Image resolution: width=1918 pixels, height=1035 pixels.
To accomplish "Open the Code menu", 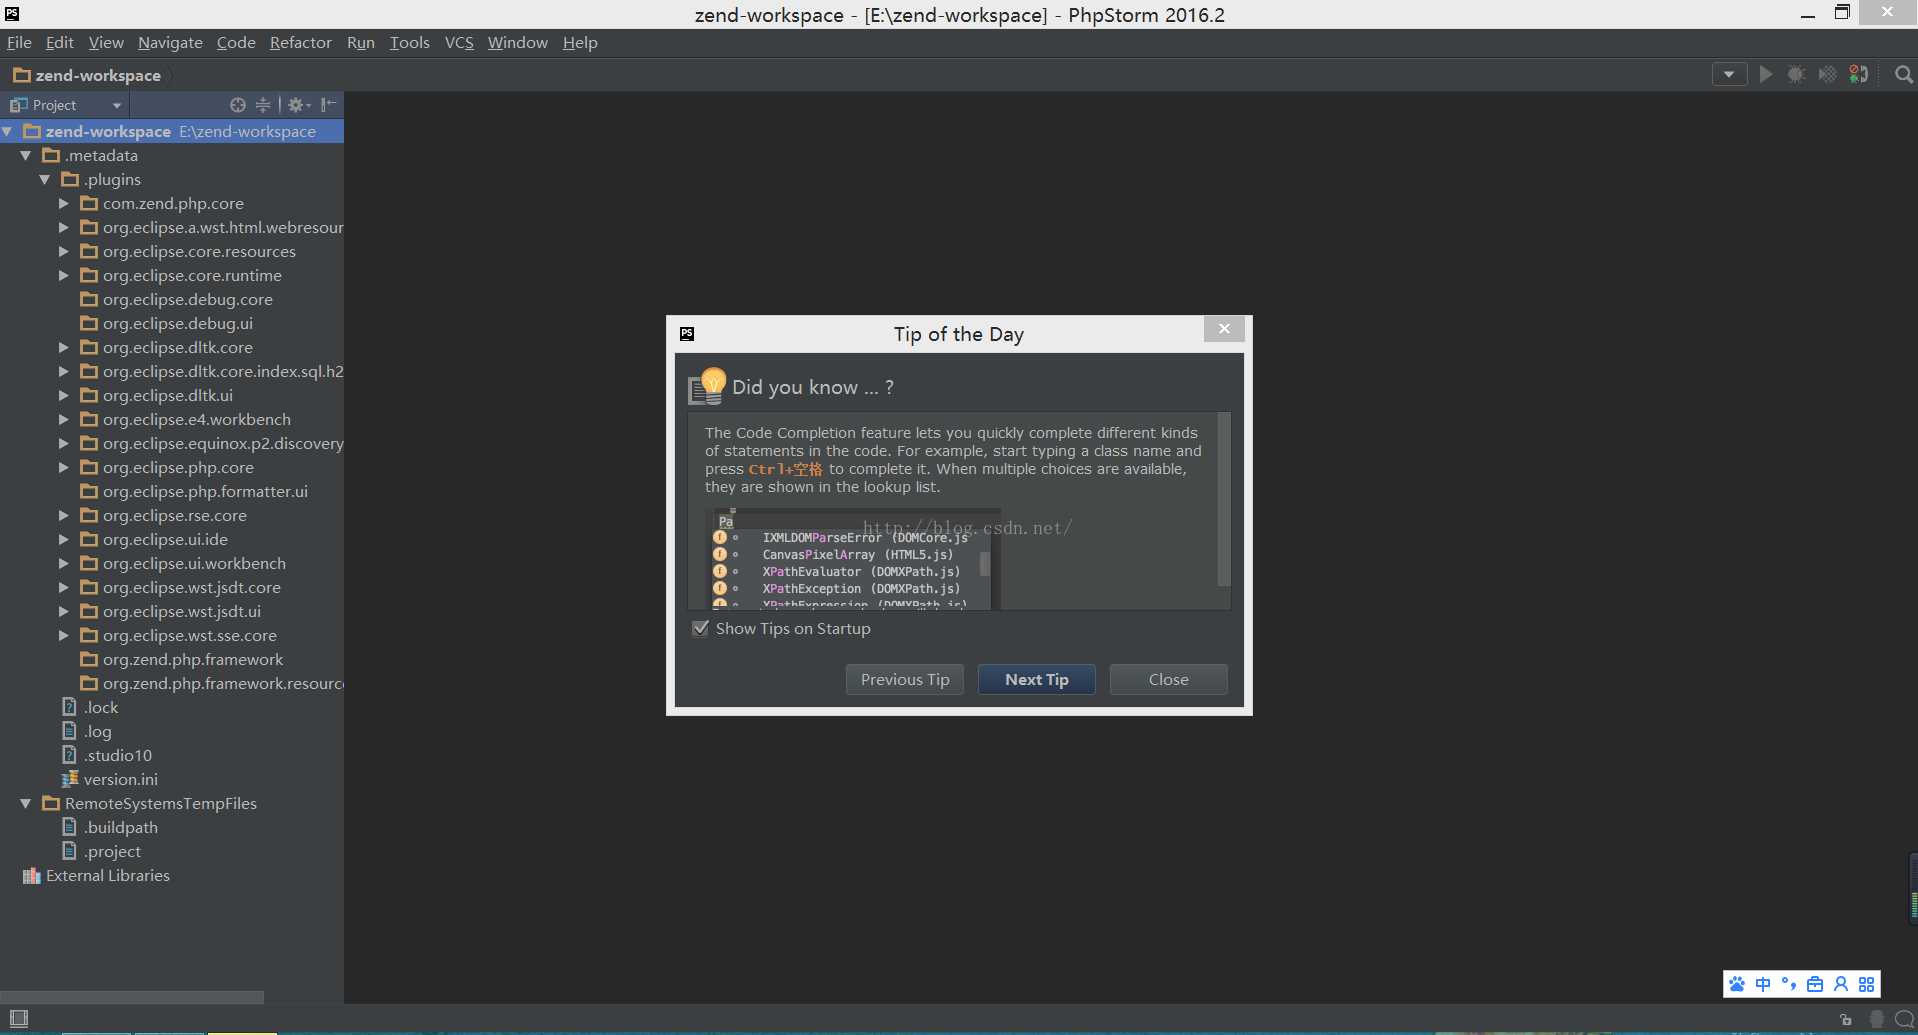I will [236, 43].
